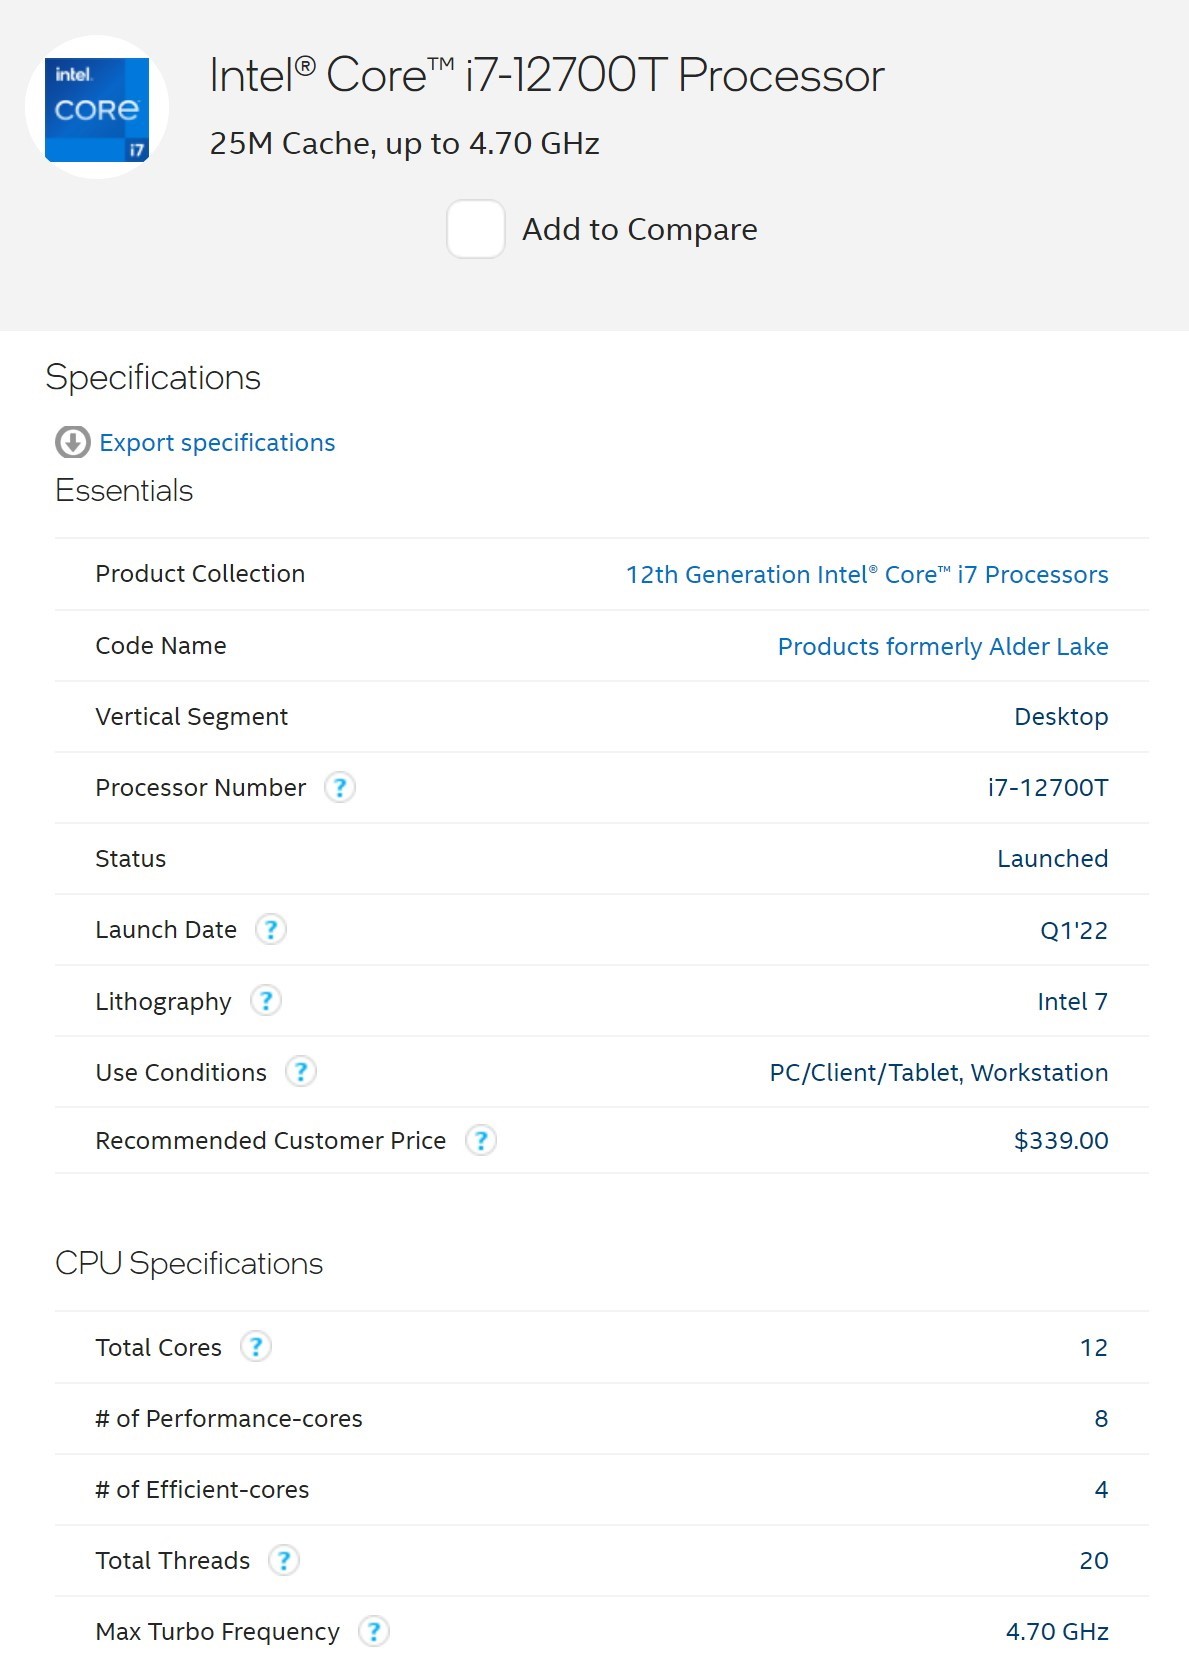The height and width of the screenshot is (1655, 1189).
Task: Click the Export specifications download icon
Action: coord(72,442)
